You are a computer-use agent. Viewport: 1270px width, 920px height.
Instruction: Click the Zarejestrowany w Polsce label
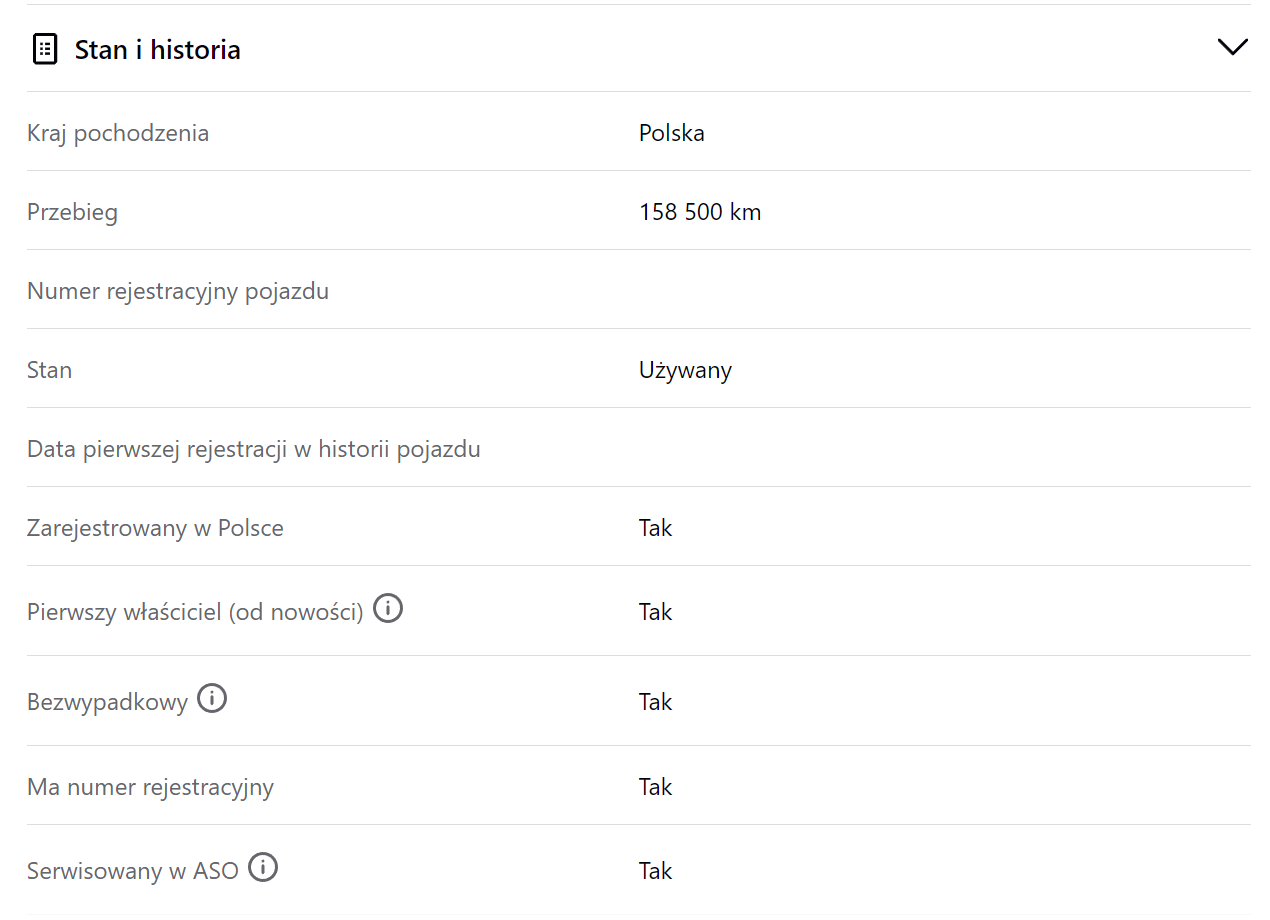click(155, 528)
